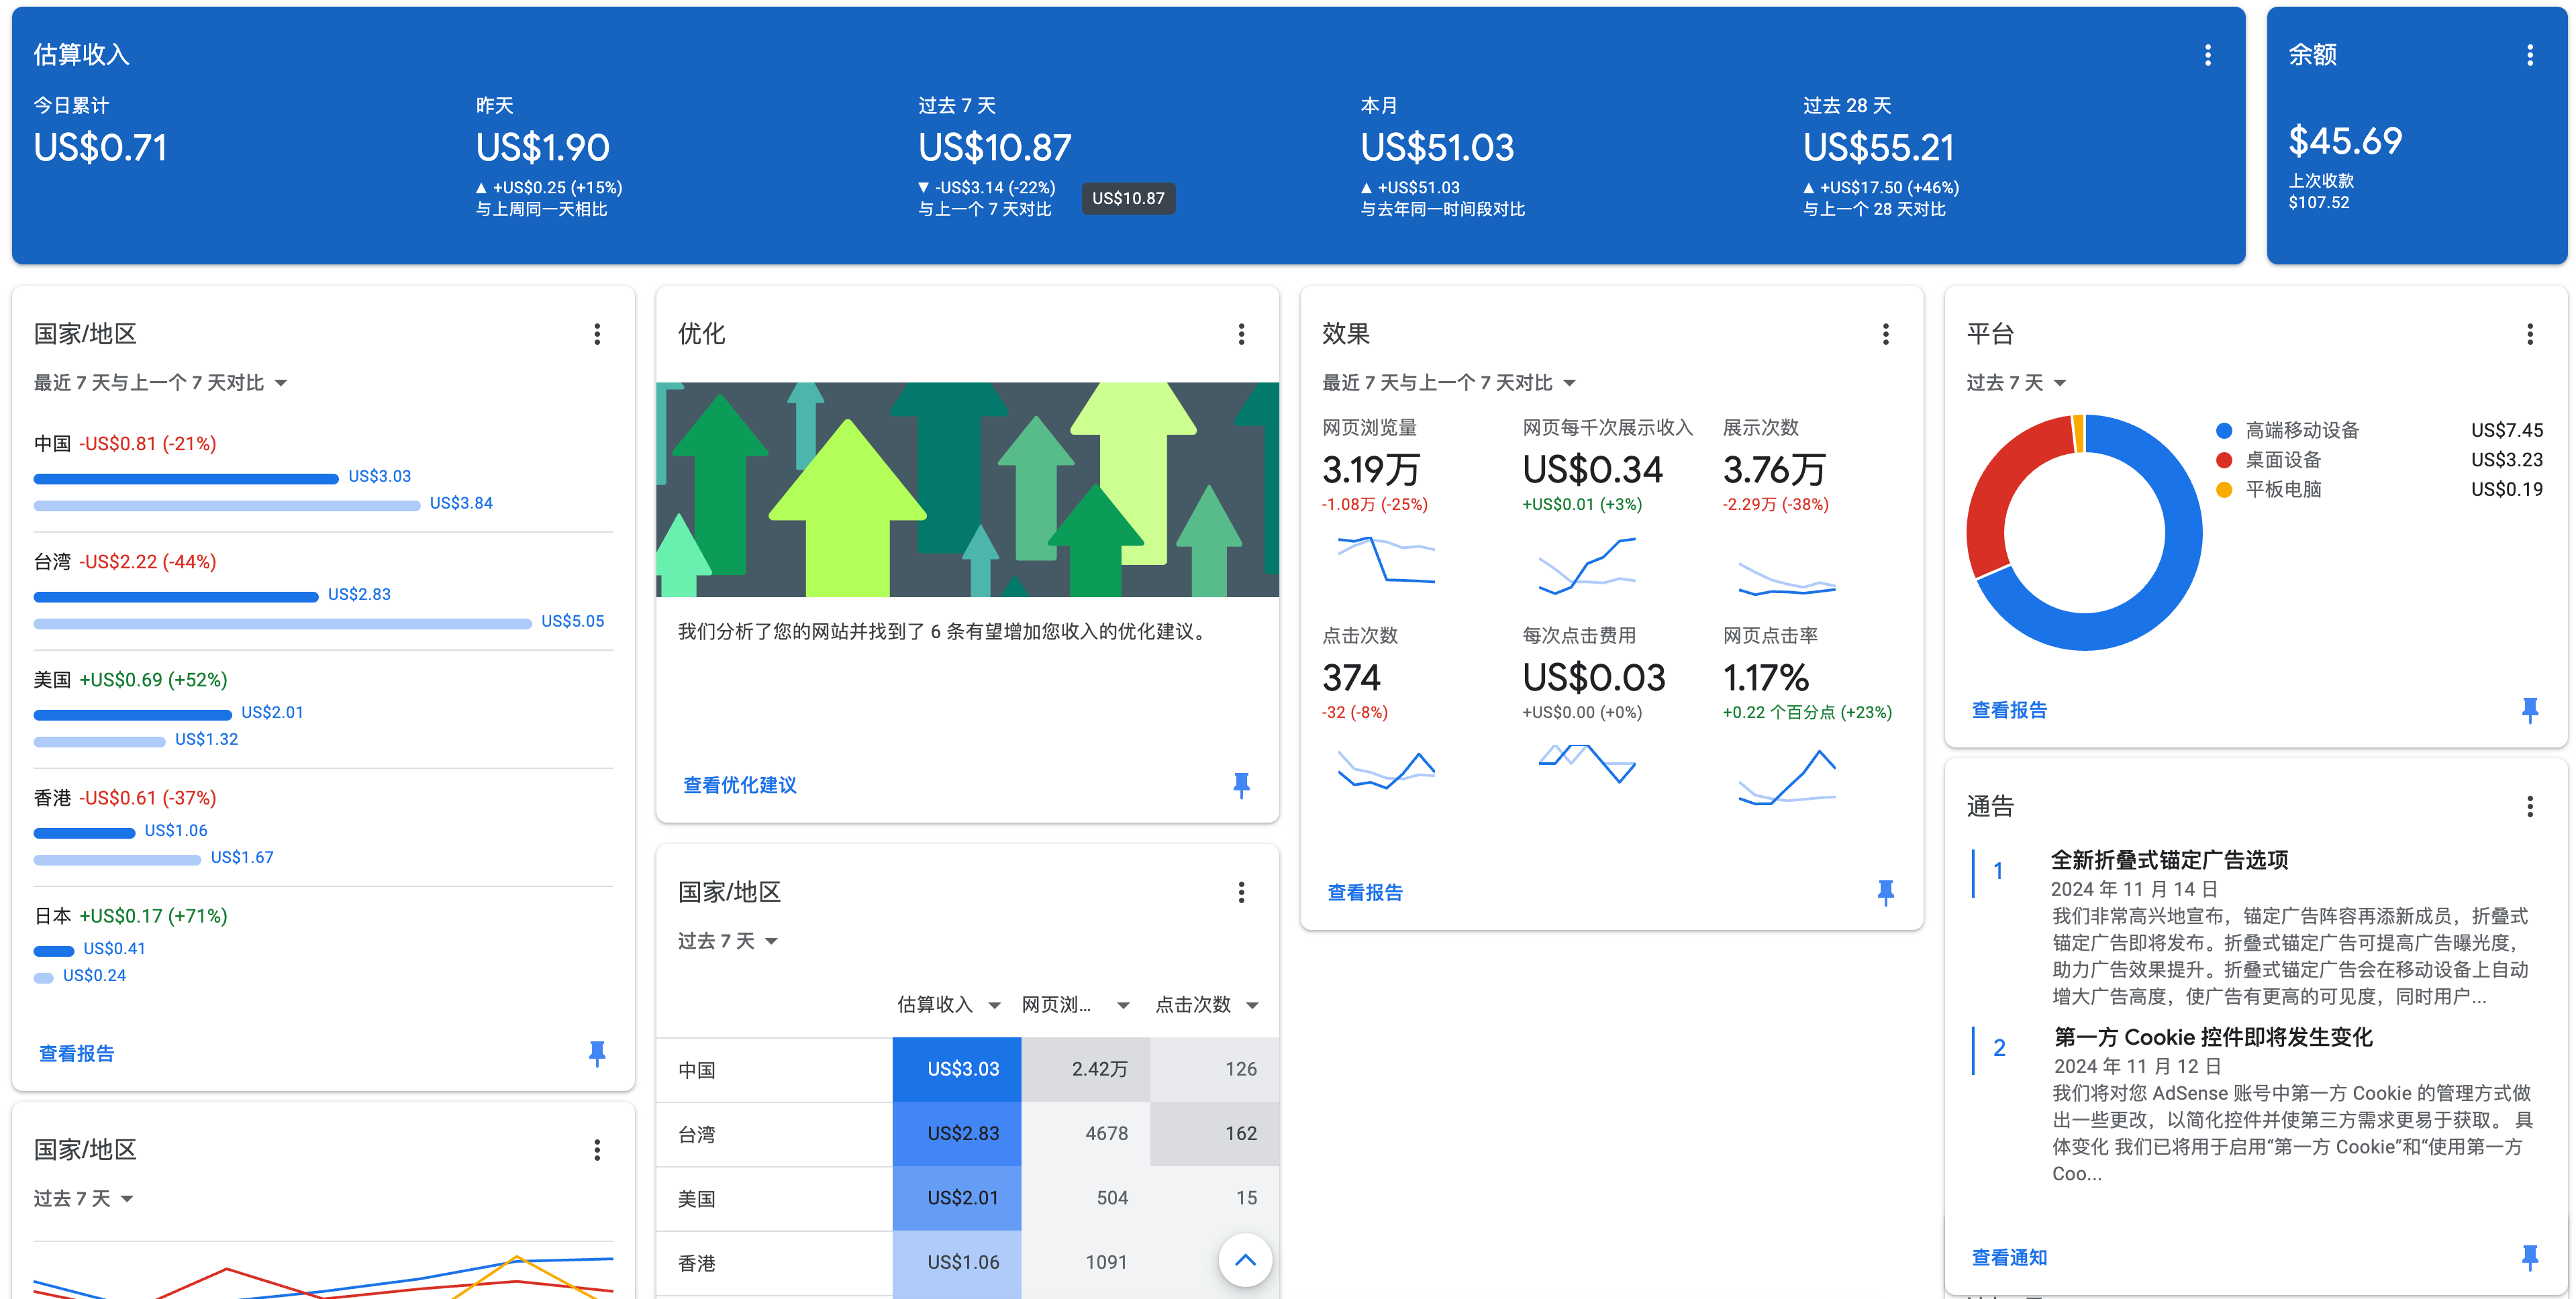This screenshot has width=2576, height=1299.
Task: Open 过去 7 天 dropdown in 国家/地区 table card
Action: pos(728,941)
